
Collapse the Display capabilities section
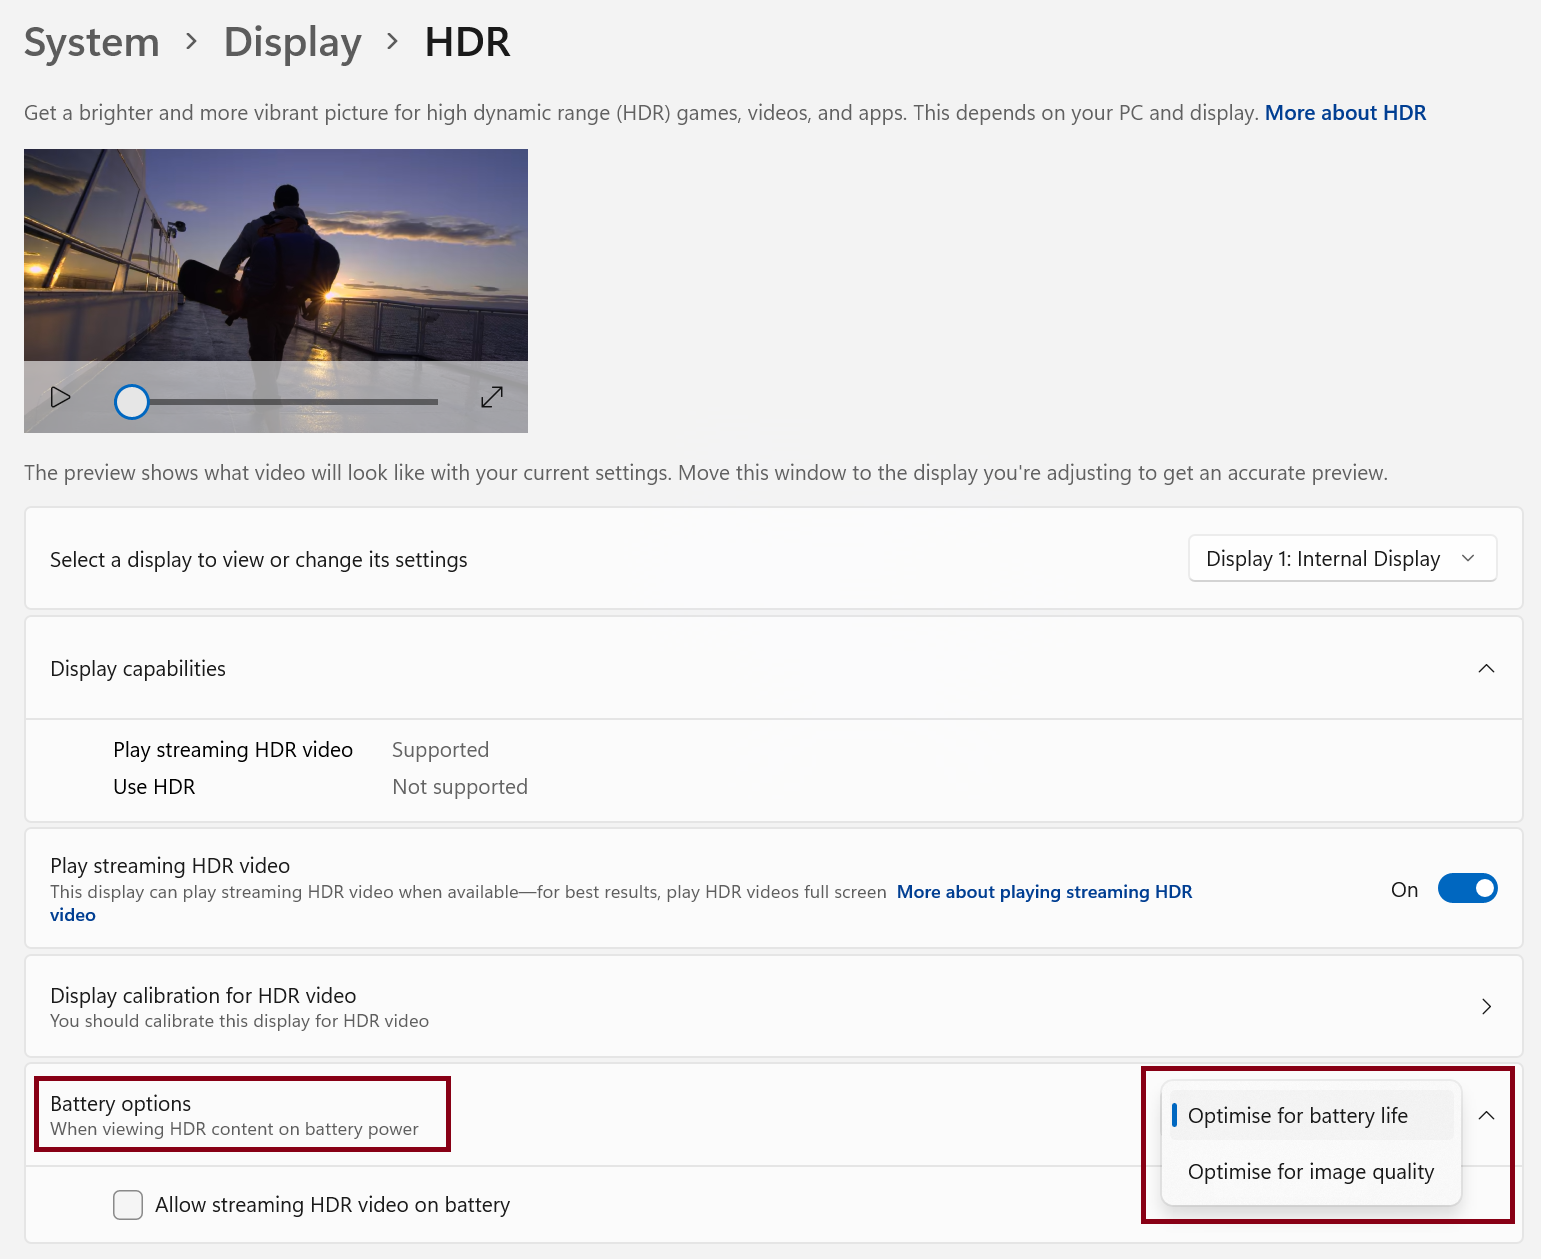pos(1486,668)
